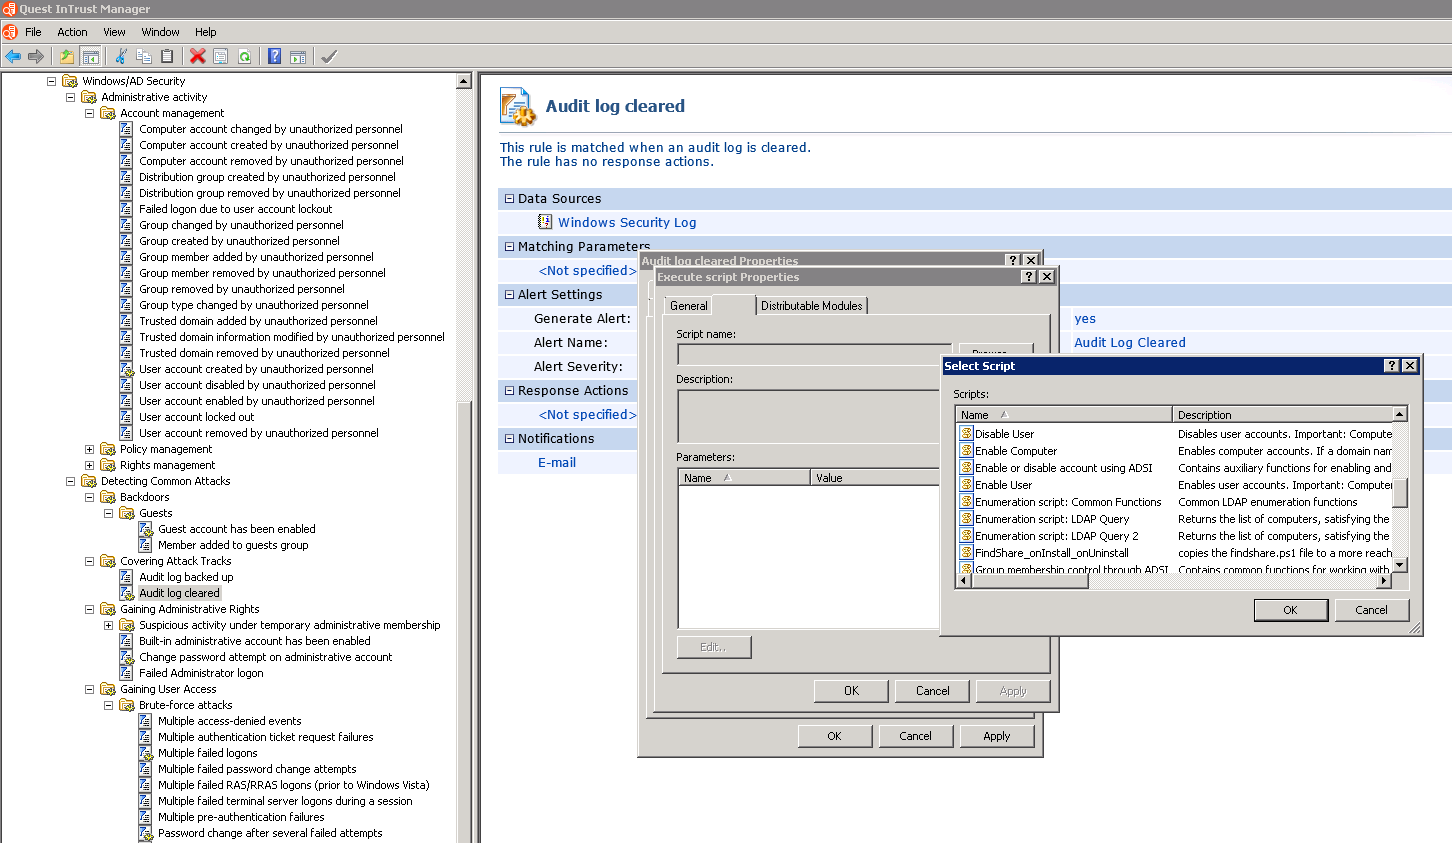Click the red Delete X toolbar icon
Image resolution: width=1452 pixels, height=843 pixels.
[x=198, y=57]
